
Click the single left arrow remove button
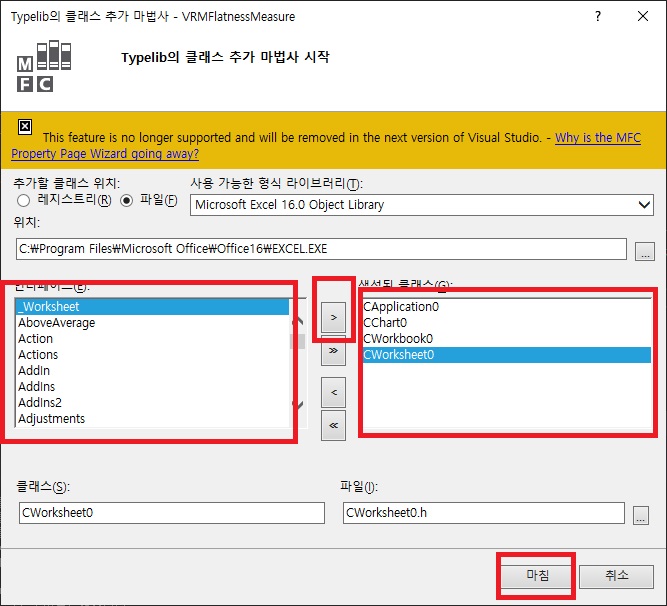pos(333,392)
